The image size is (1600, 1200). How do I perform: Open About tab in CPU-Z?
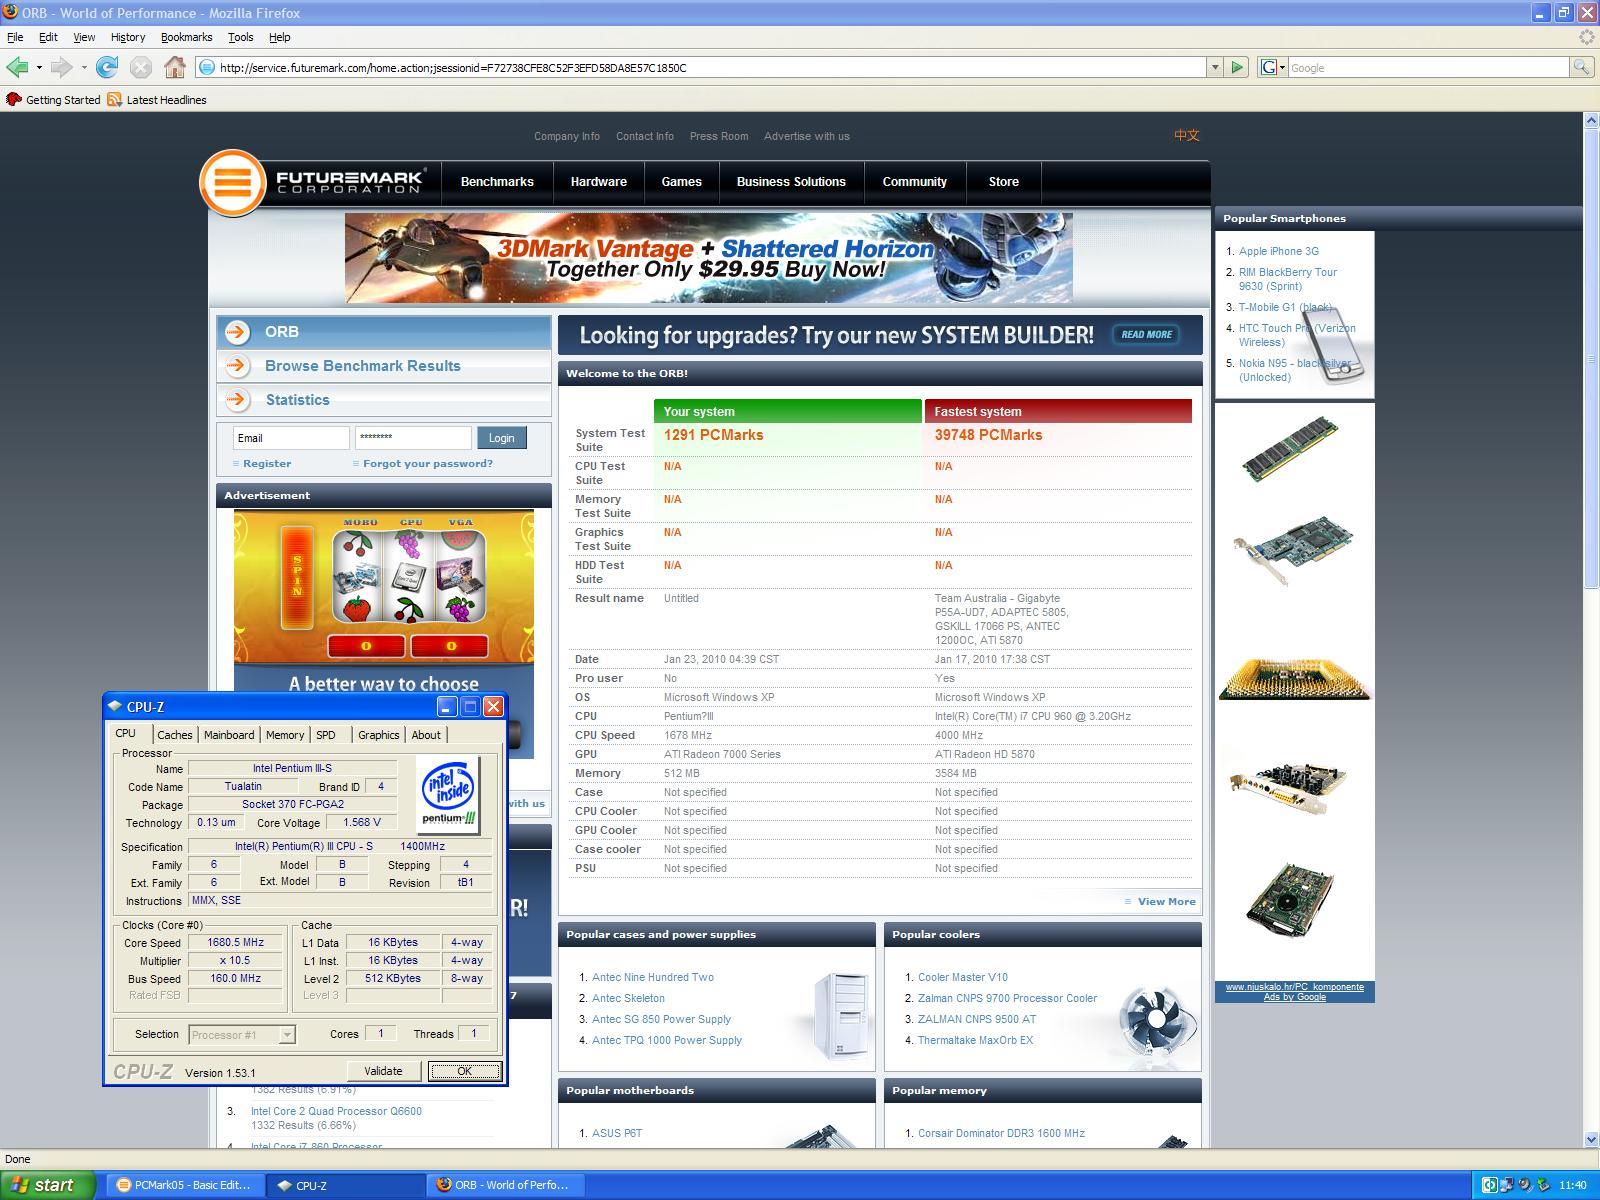426,735
